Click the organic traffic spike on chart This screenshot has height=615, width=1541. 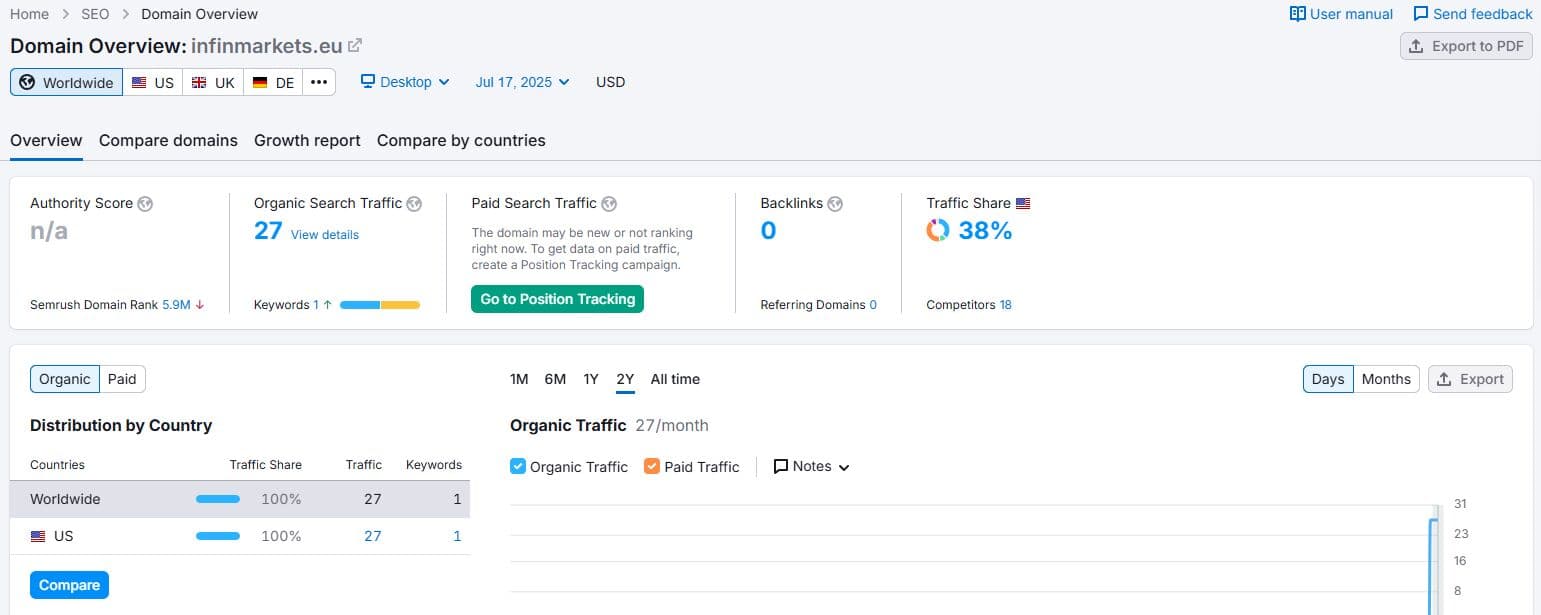[1433, 565]
